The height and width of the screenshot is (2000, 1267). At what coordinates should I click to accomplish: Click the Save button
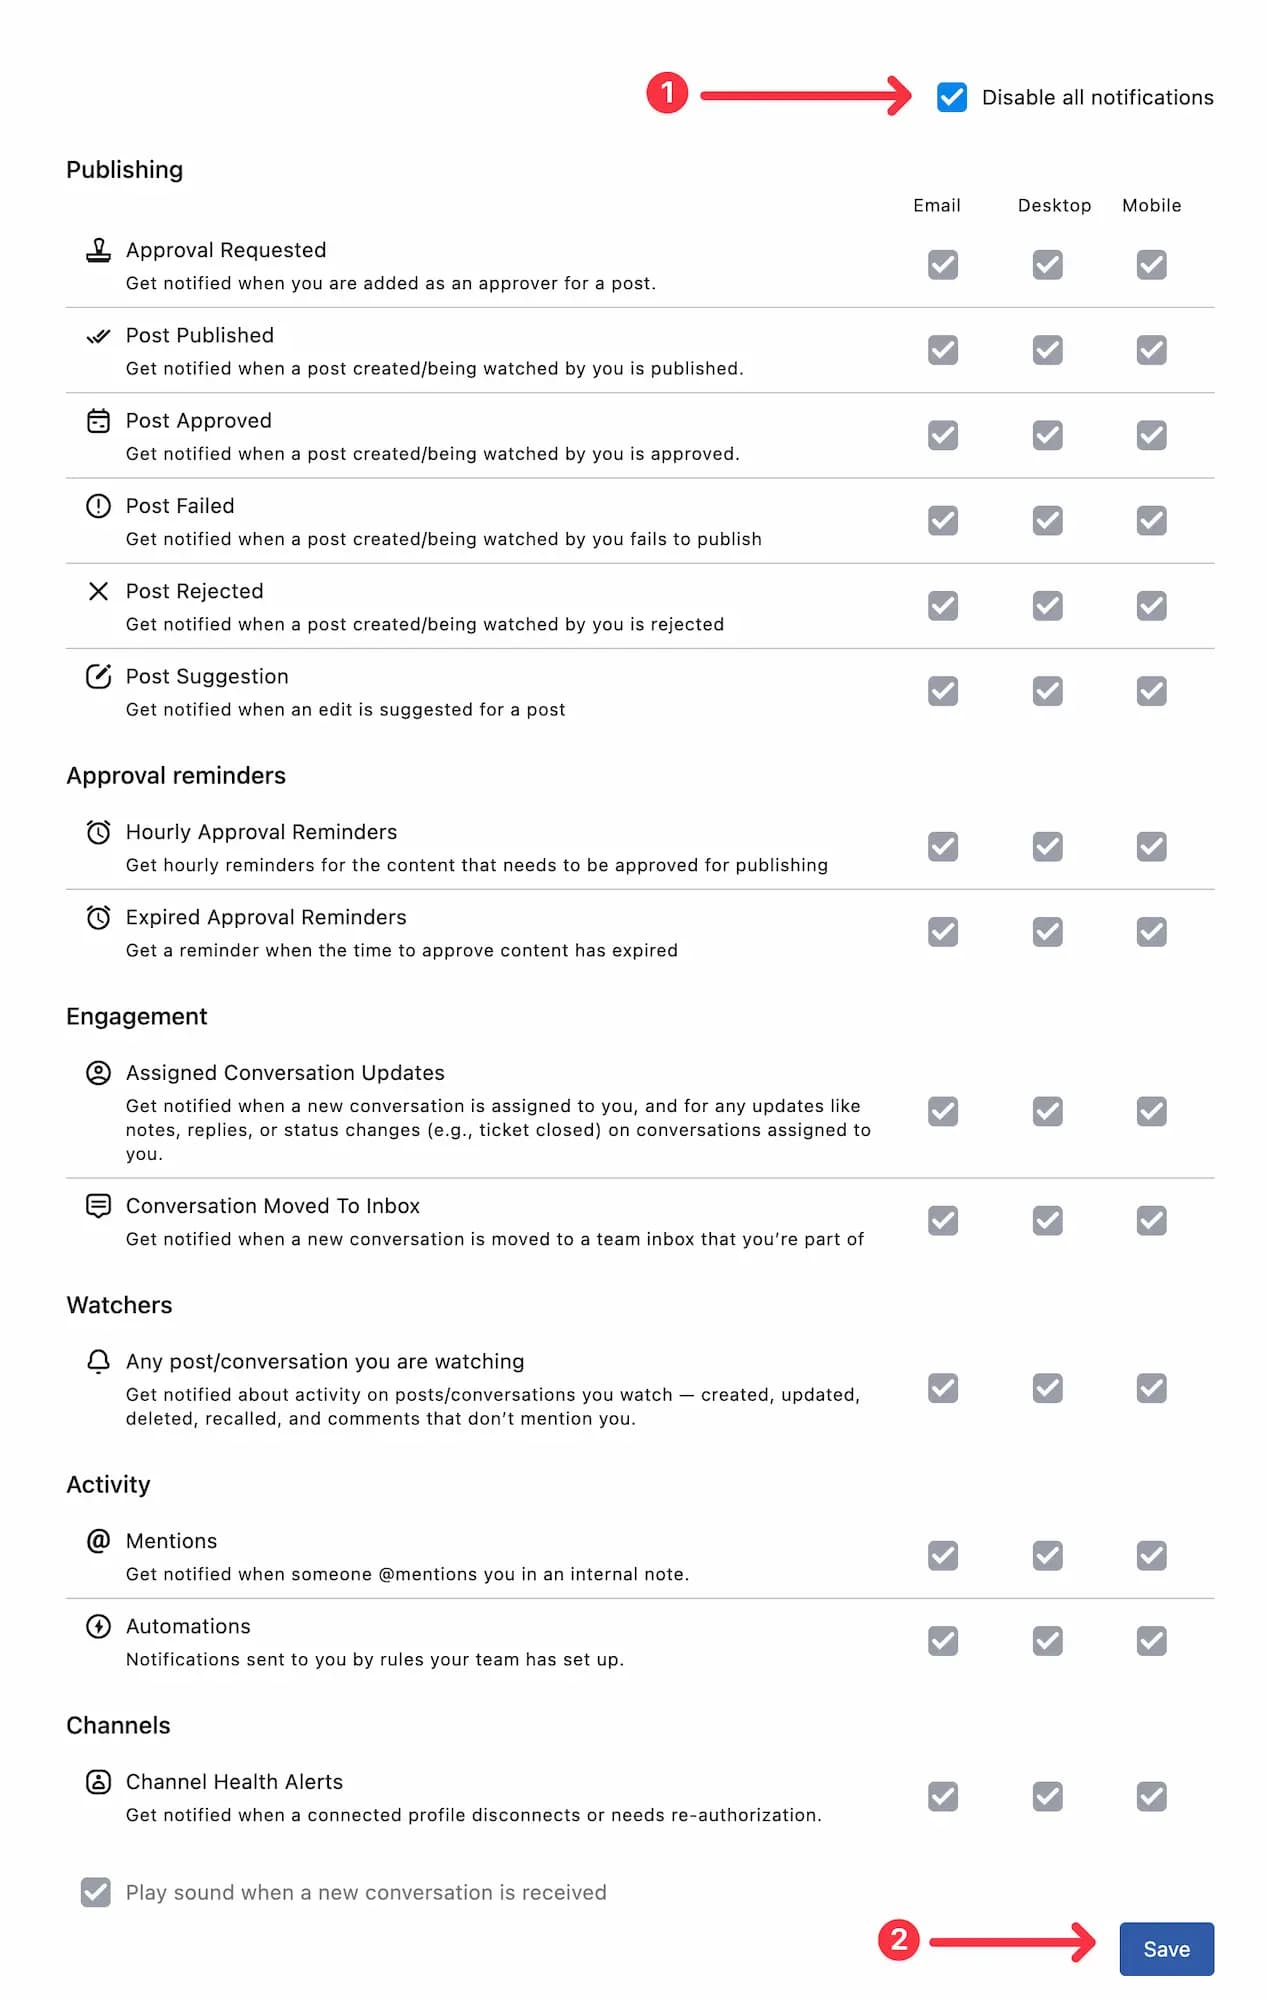click(x=1166, y=1949)
